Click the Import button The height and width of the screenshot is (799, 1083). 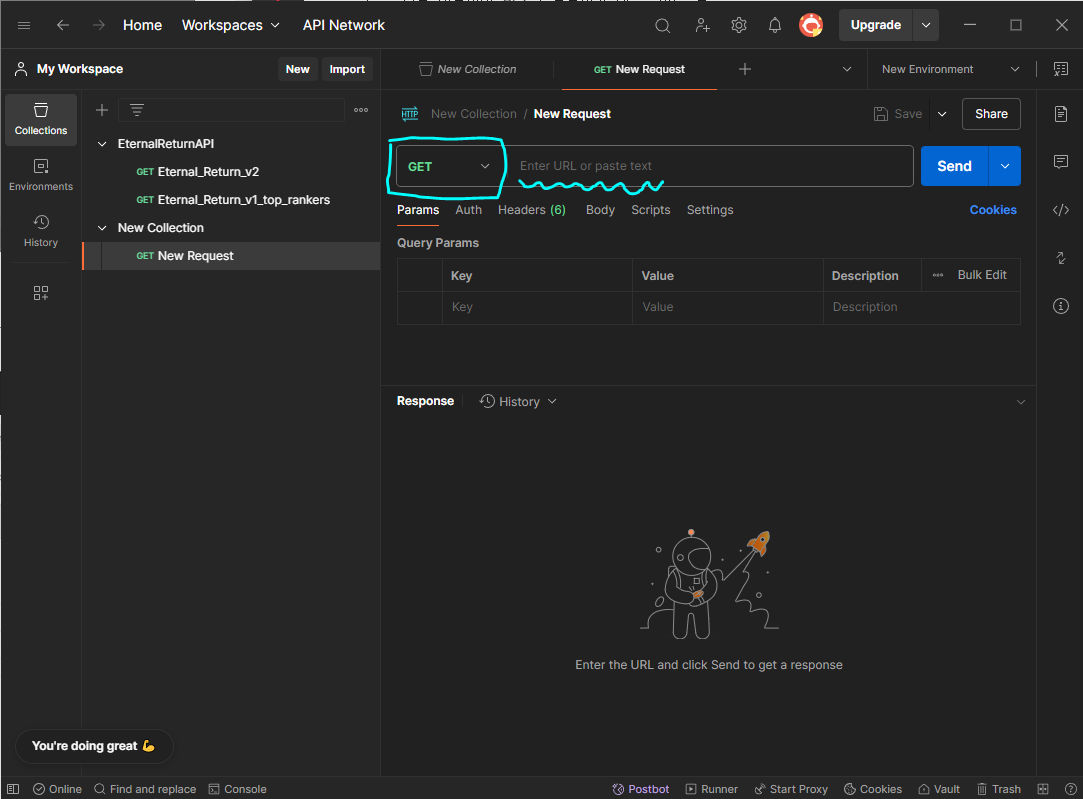347,69
